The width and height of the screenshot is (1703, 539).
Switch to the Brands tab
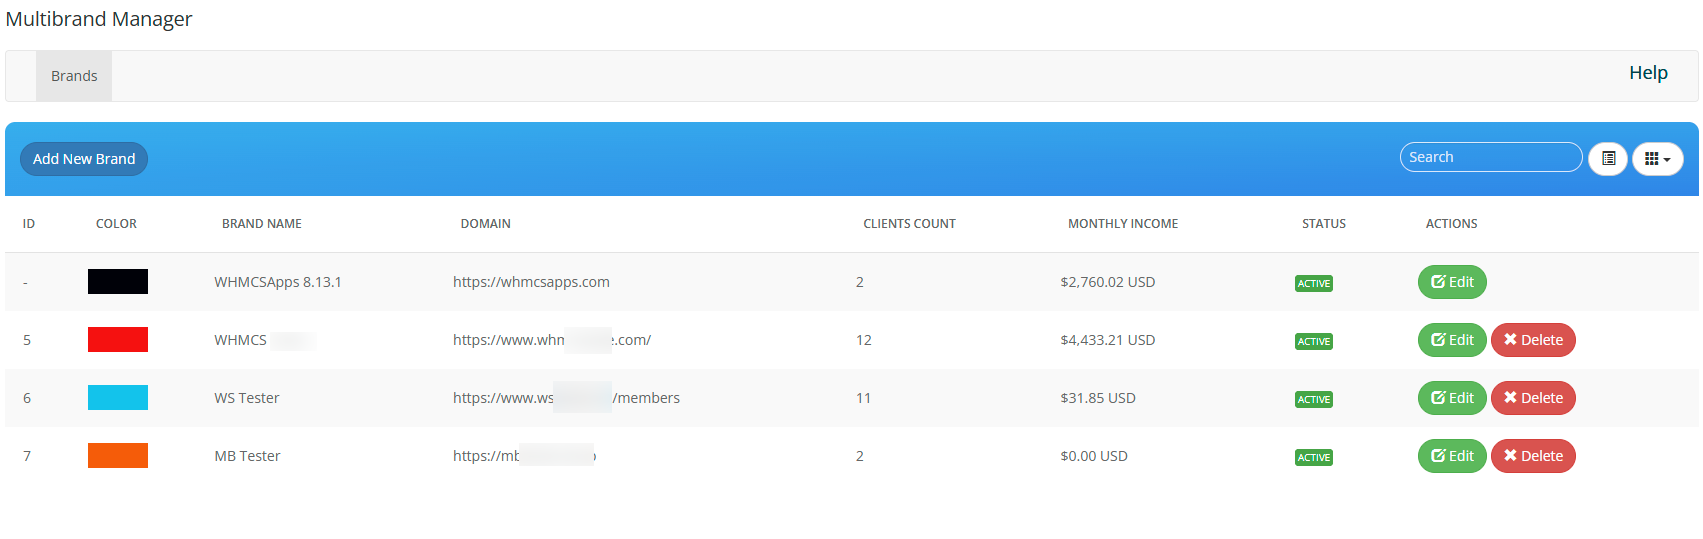74,76
